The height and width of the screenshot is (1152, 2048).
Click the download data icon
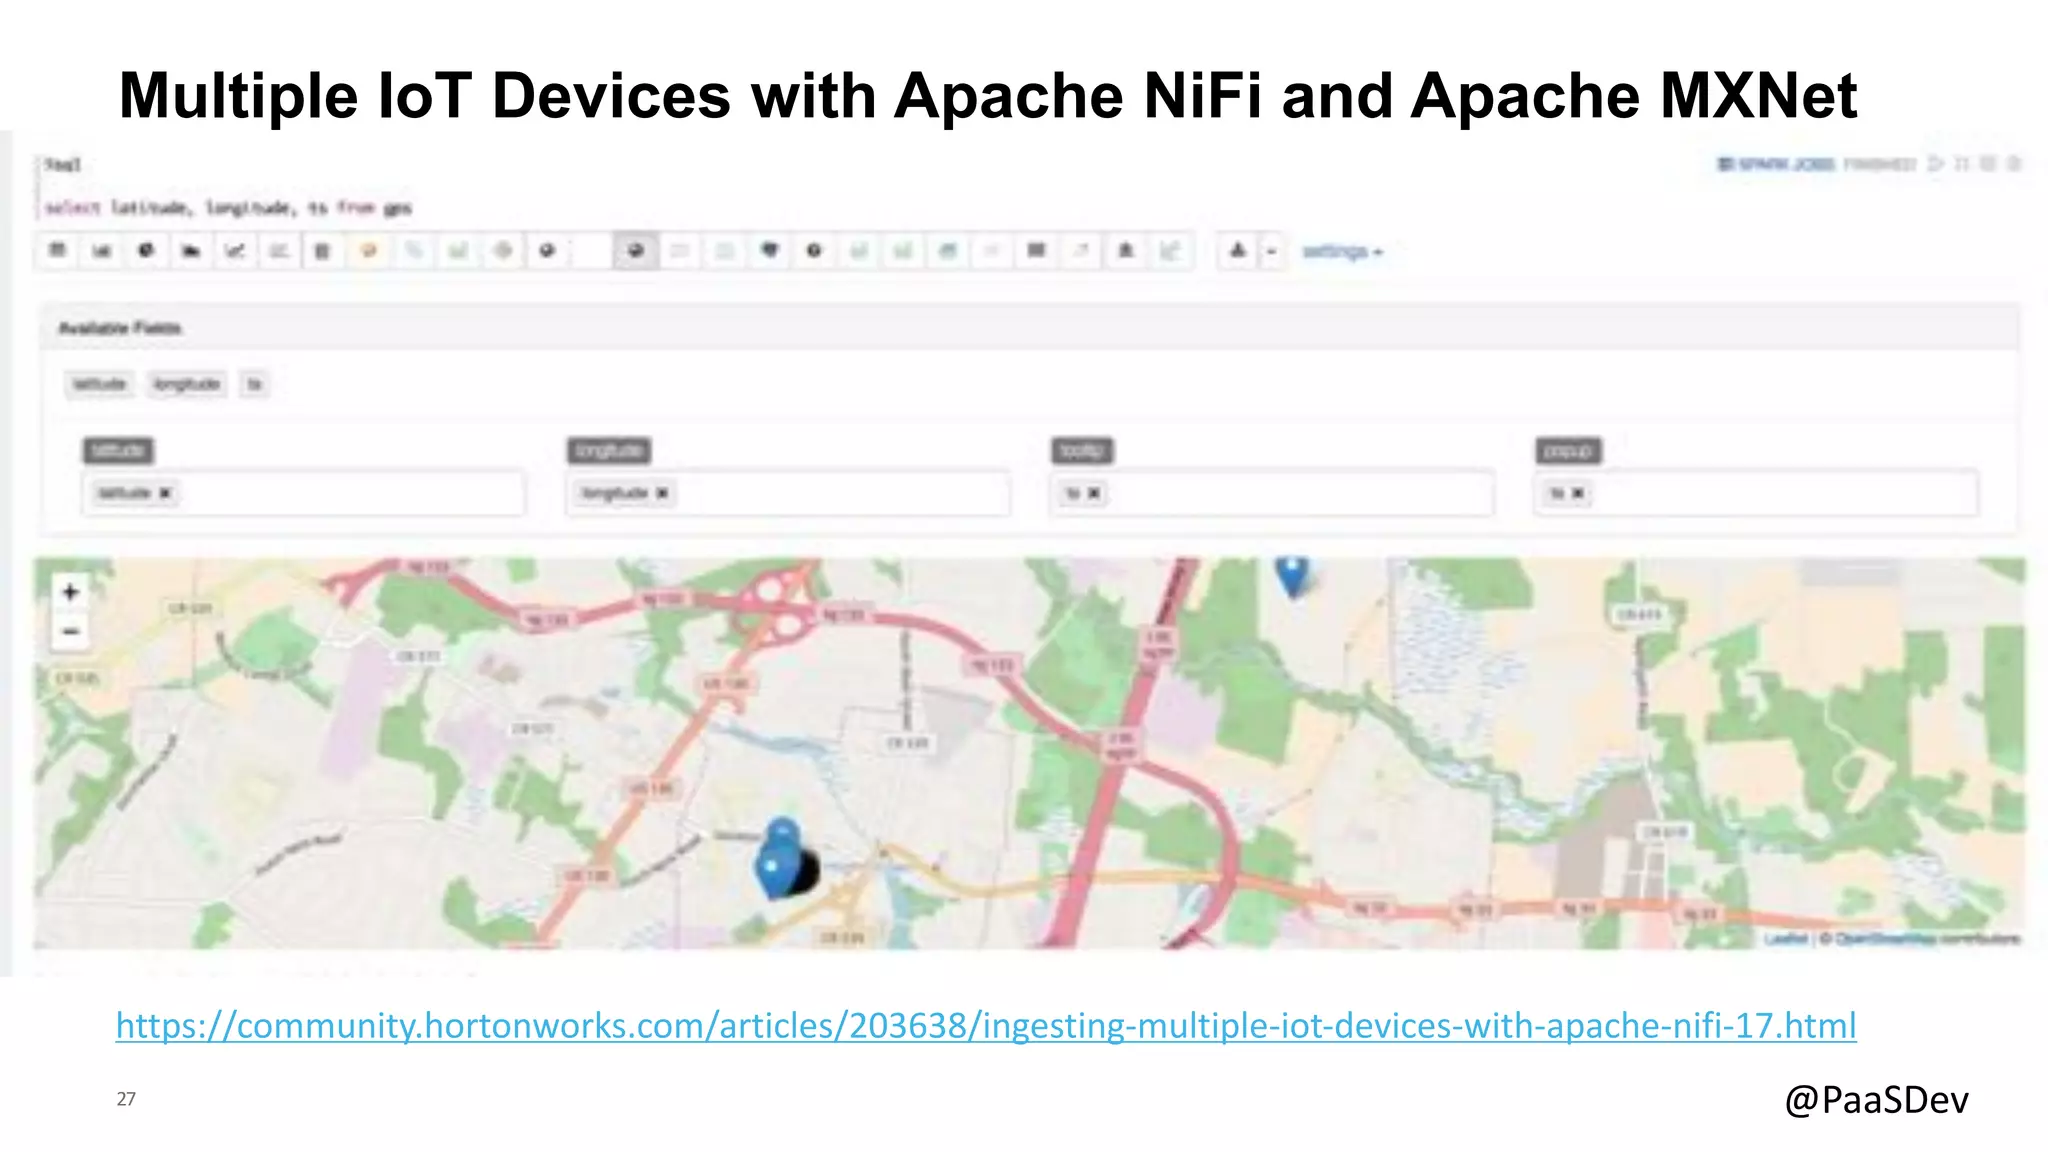click(1238, 251)
